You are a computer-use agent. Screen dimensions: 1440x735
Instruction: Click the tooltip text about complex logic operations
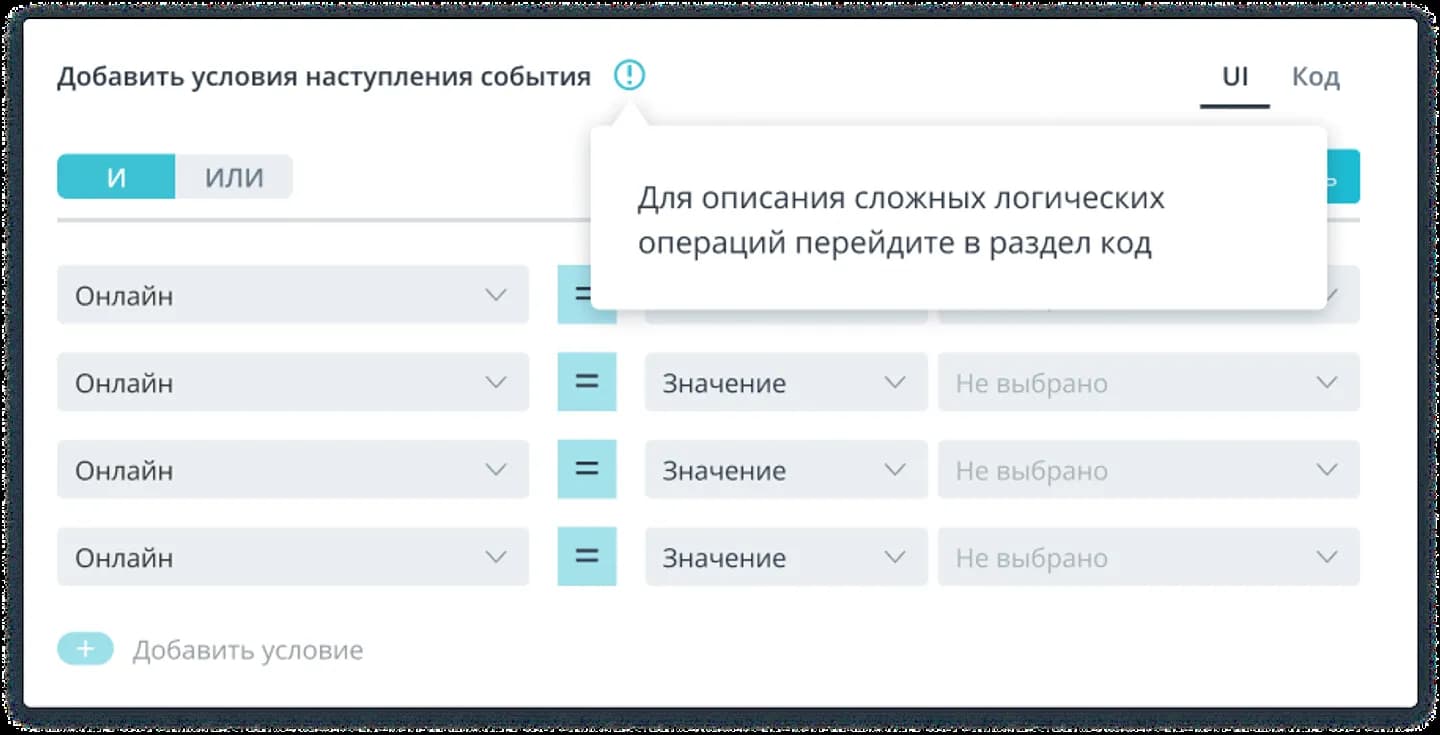point(901,221)
